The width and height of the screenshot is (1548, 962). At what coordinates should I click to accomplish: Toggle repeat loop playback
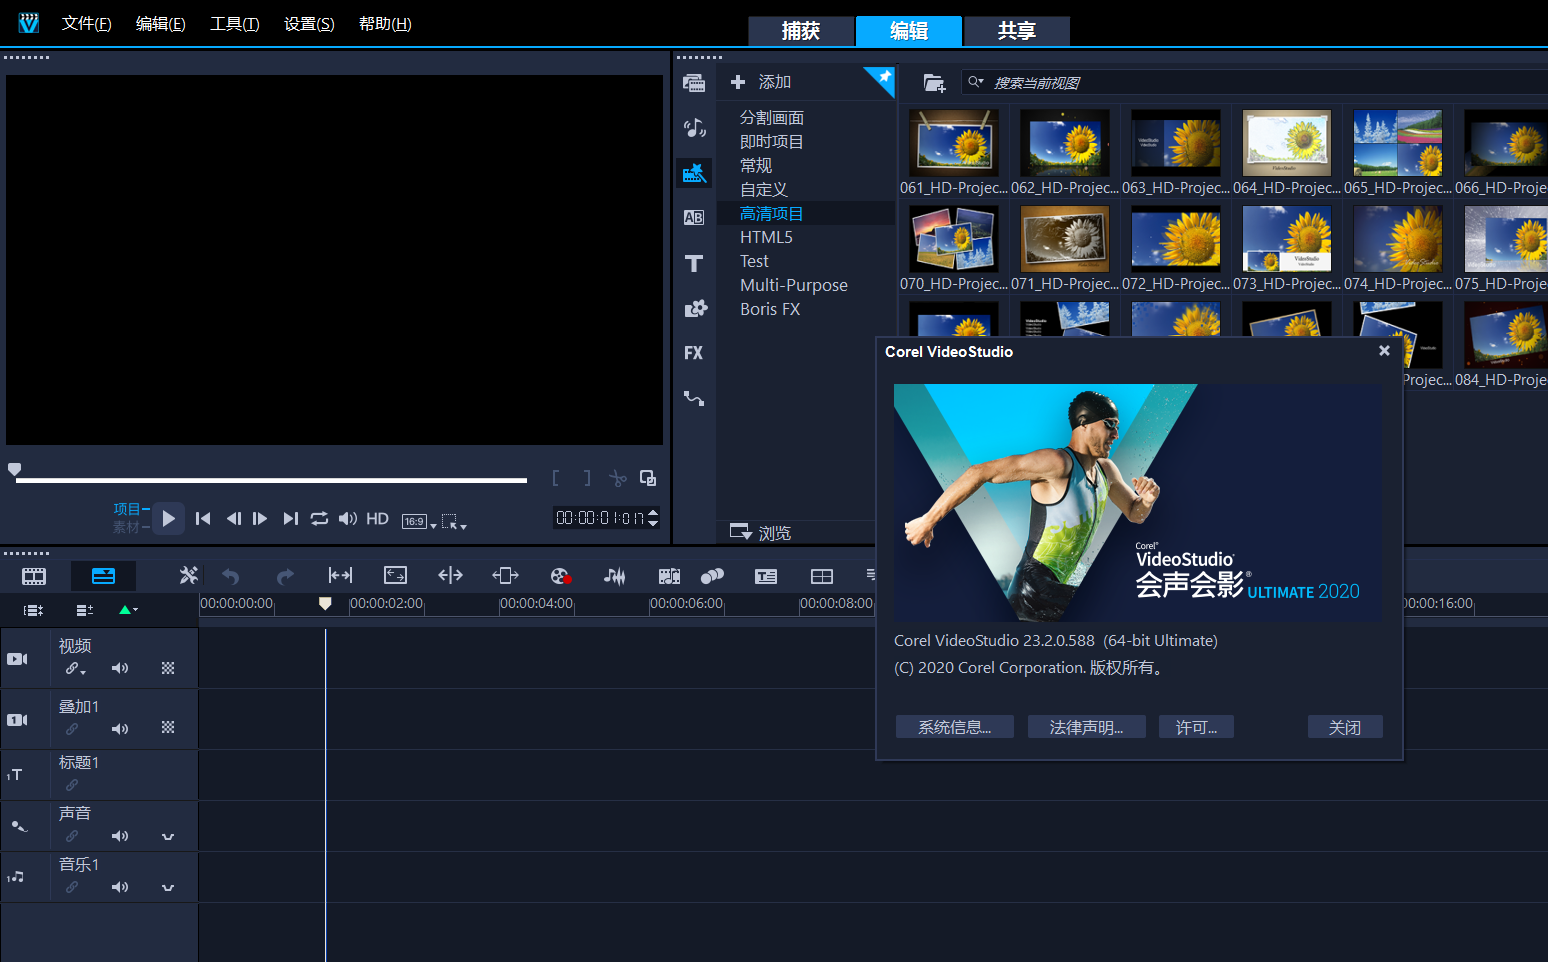tap(319, 518)
